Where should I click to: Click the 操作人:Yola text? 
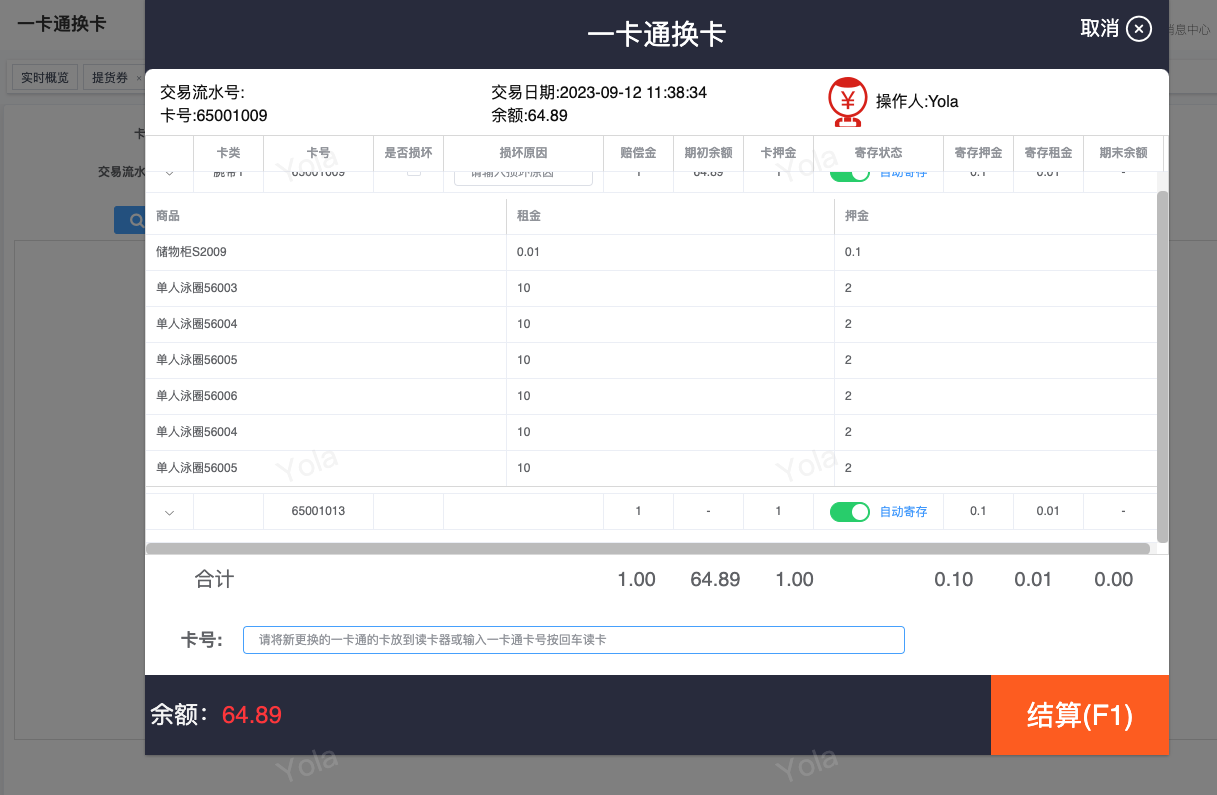coord(917,101)
